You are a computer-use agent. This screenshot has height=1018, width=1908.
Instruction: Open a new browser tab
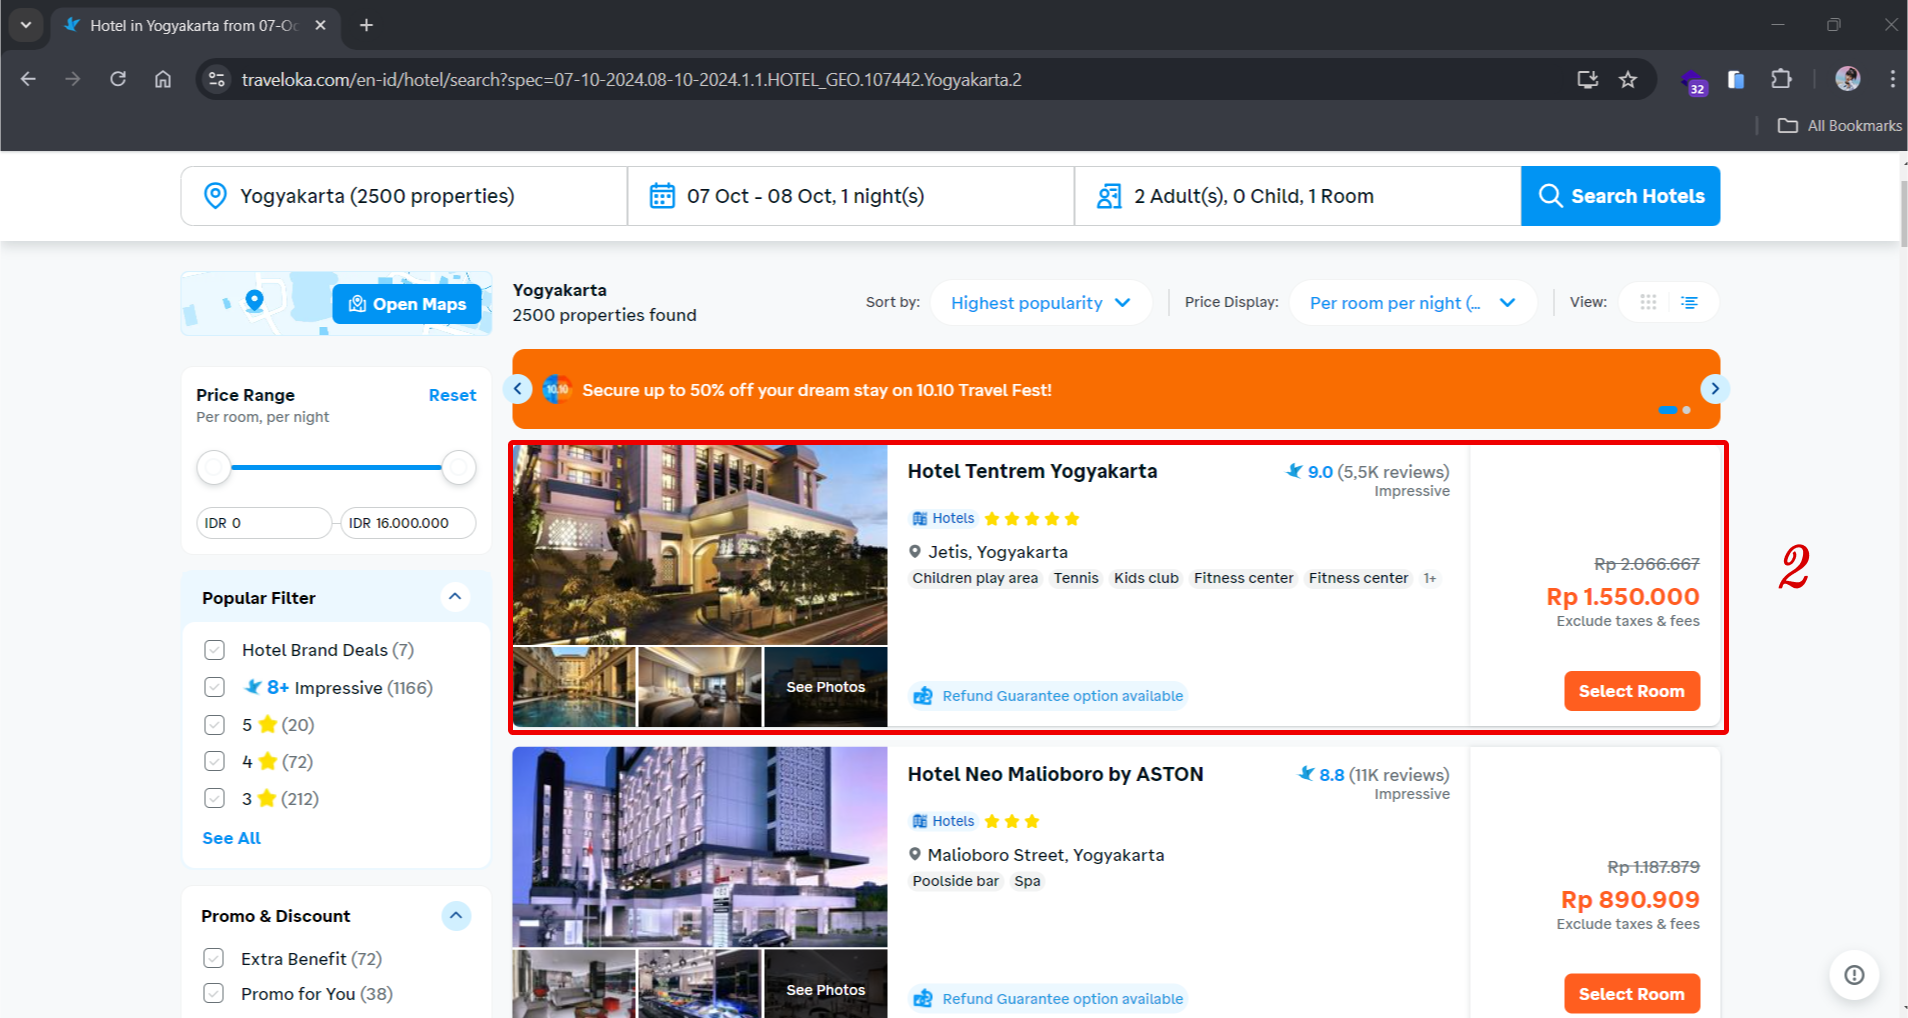(366, 25)
